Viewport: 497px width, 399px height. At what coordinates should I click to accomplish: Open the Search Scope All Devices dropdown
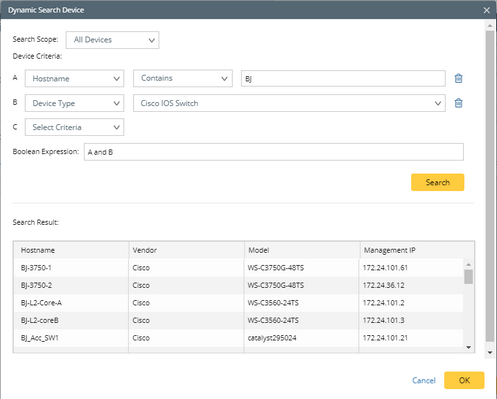pos(112,40)
